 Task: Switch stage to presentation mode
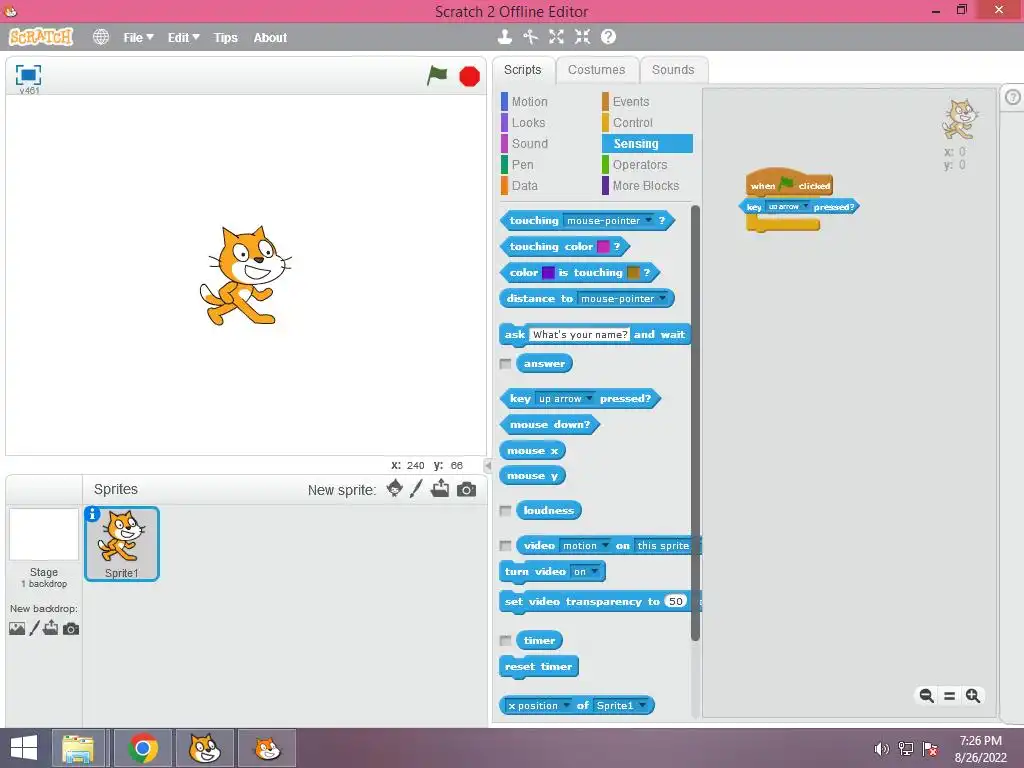(28, 75)
